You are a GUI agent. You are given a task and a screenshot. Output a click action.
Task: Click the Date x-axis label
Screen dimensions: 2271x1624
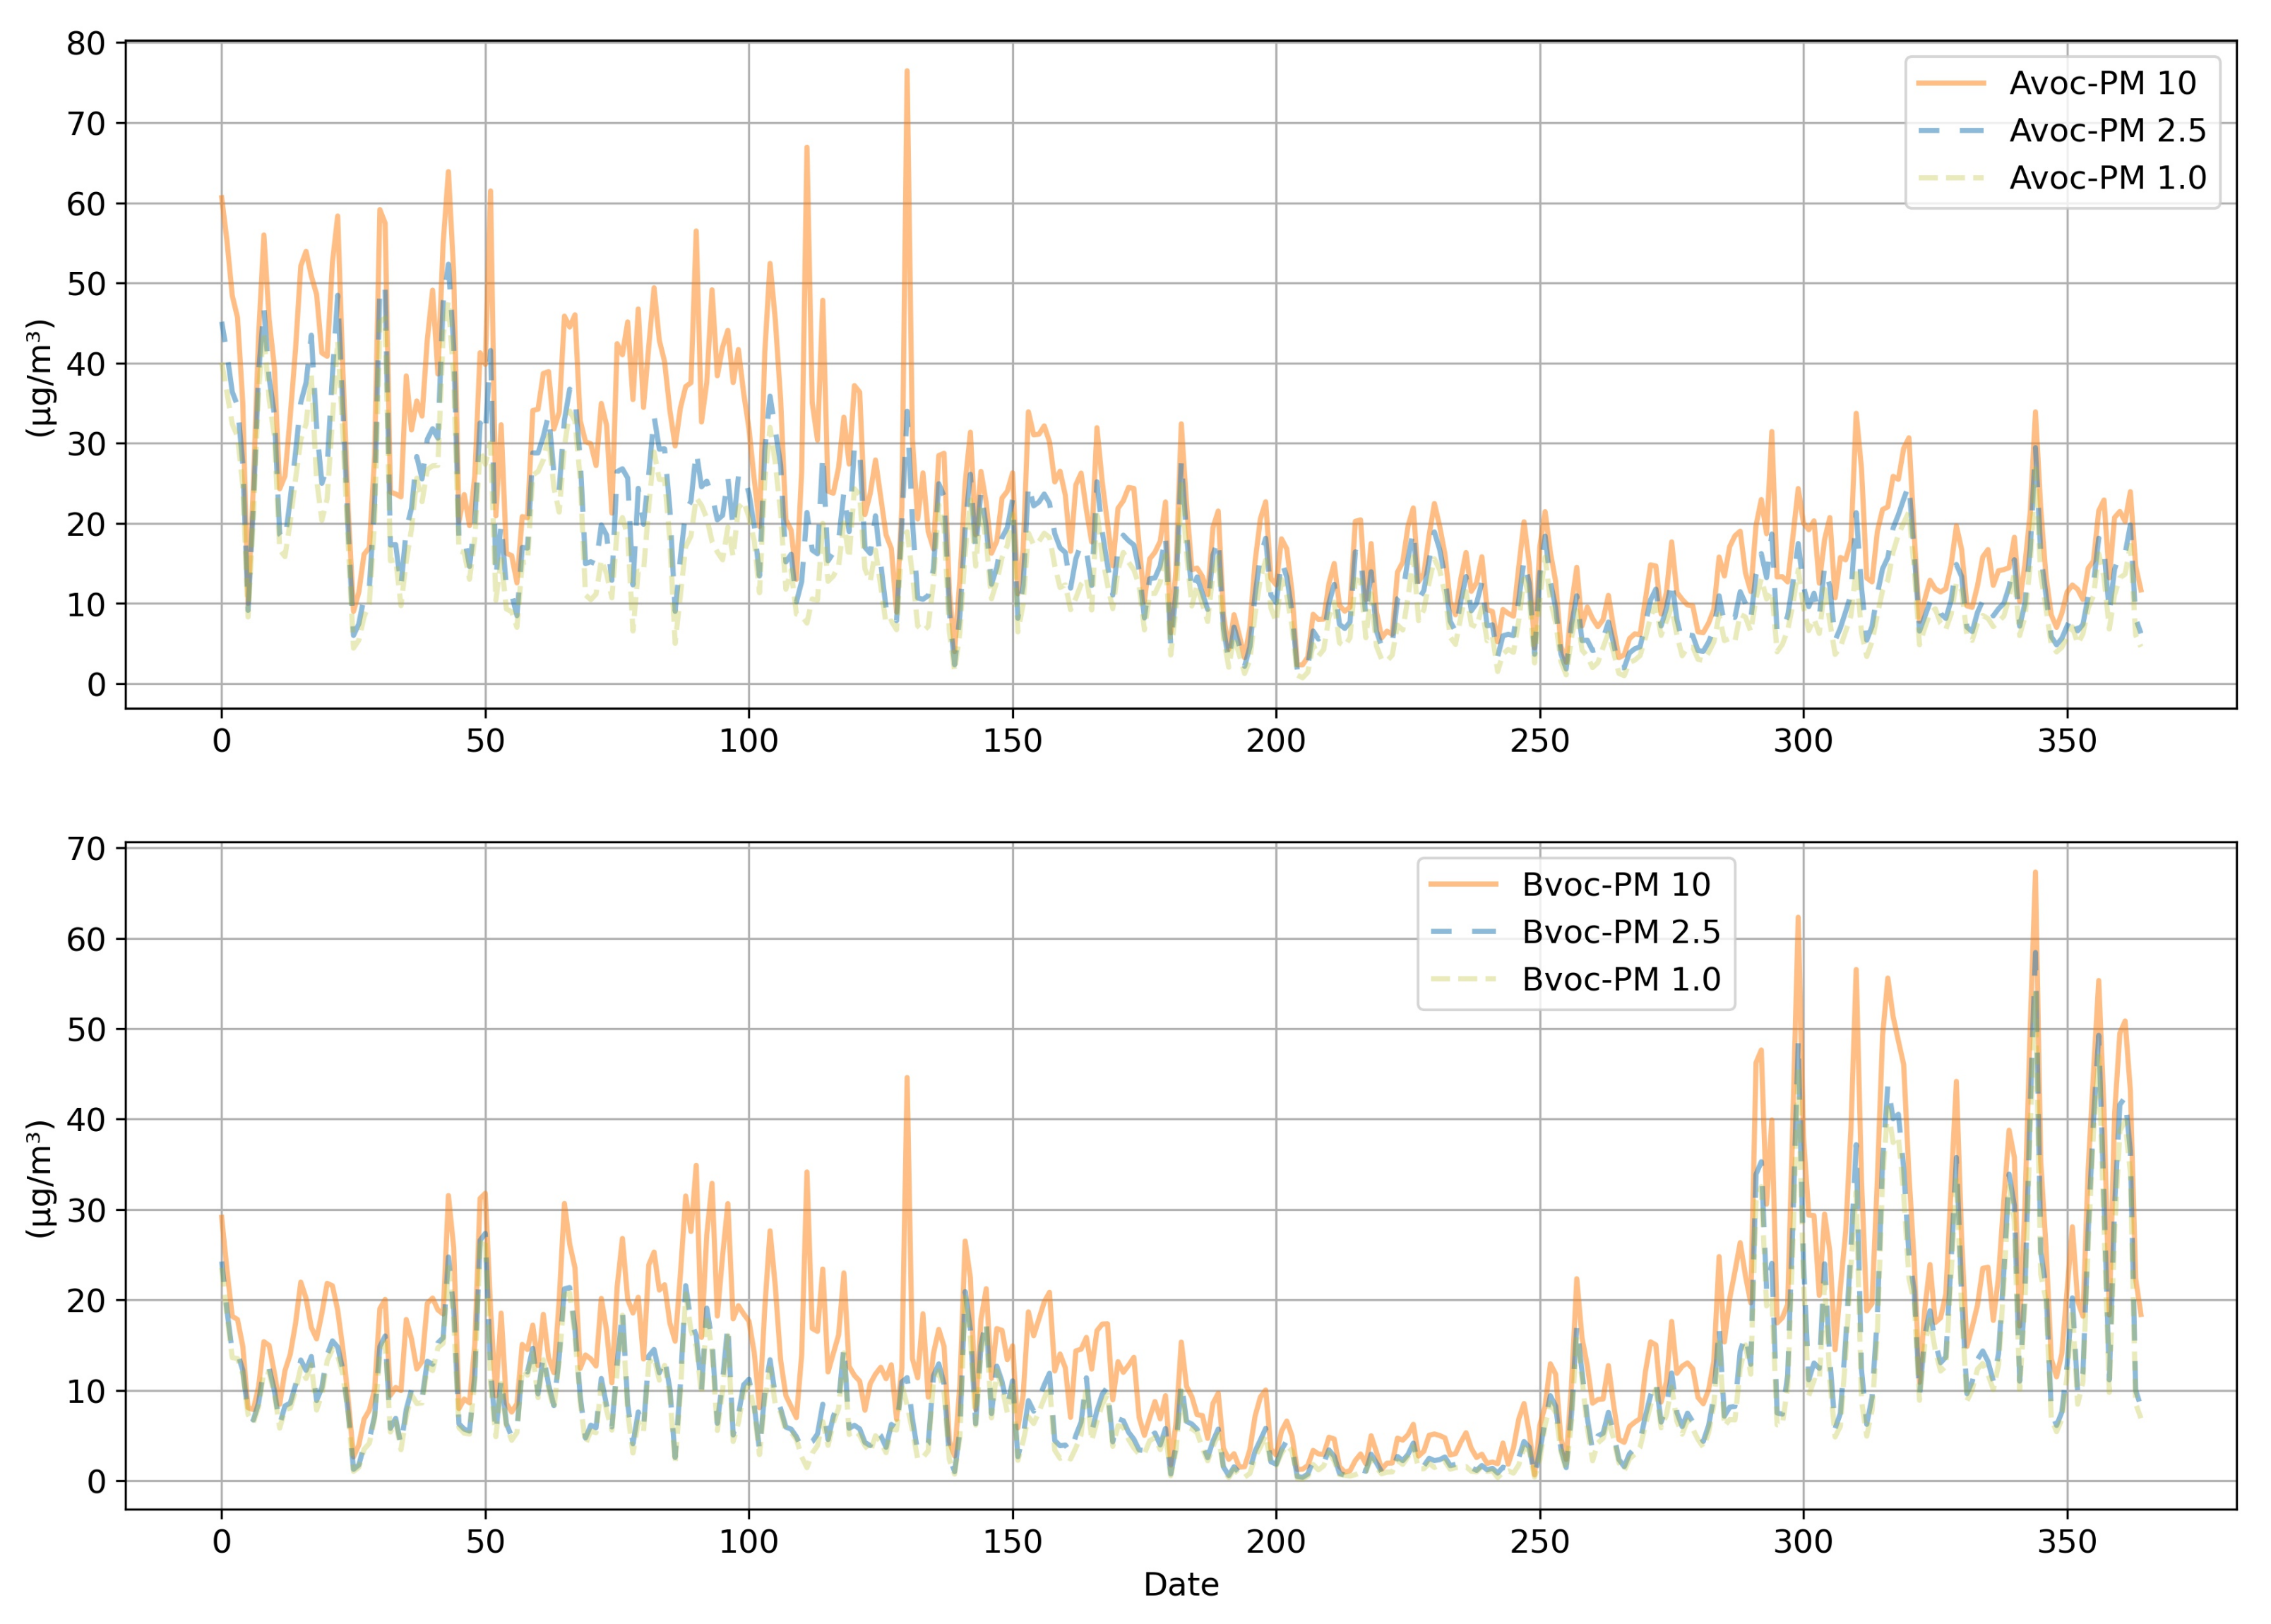tap(1181, 1585)
